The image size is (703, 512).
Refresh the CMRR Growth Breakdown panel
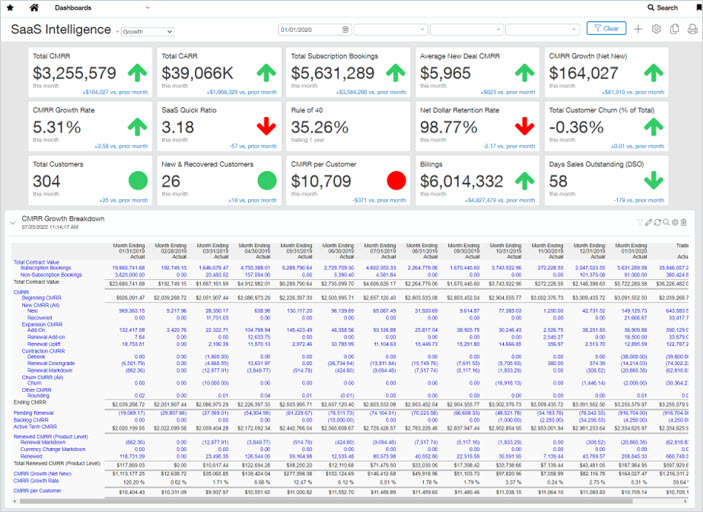tap(657, 222)
